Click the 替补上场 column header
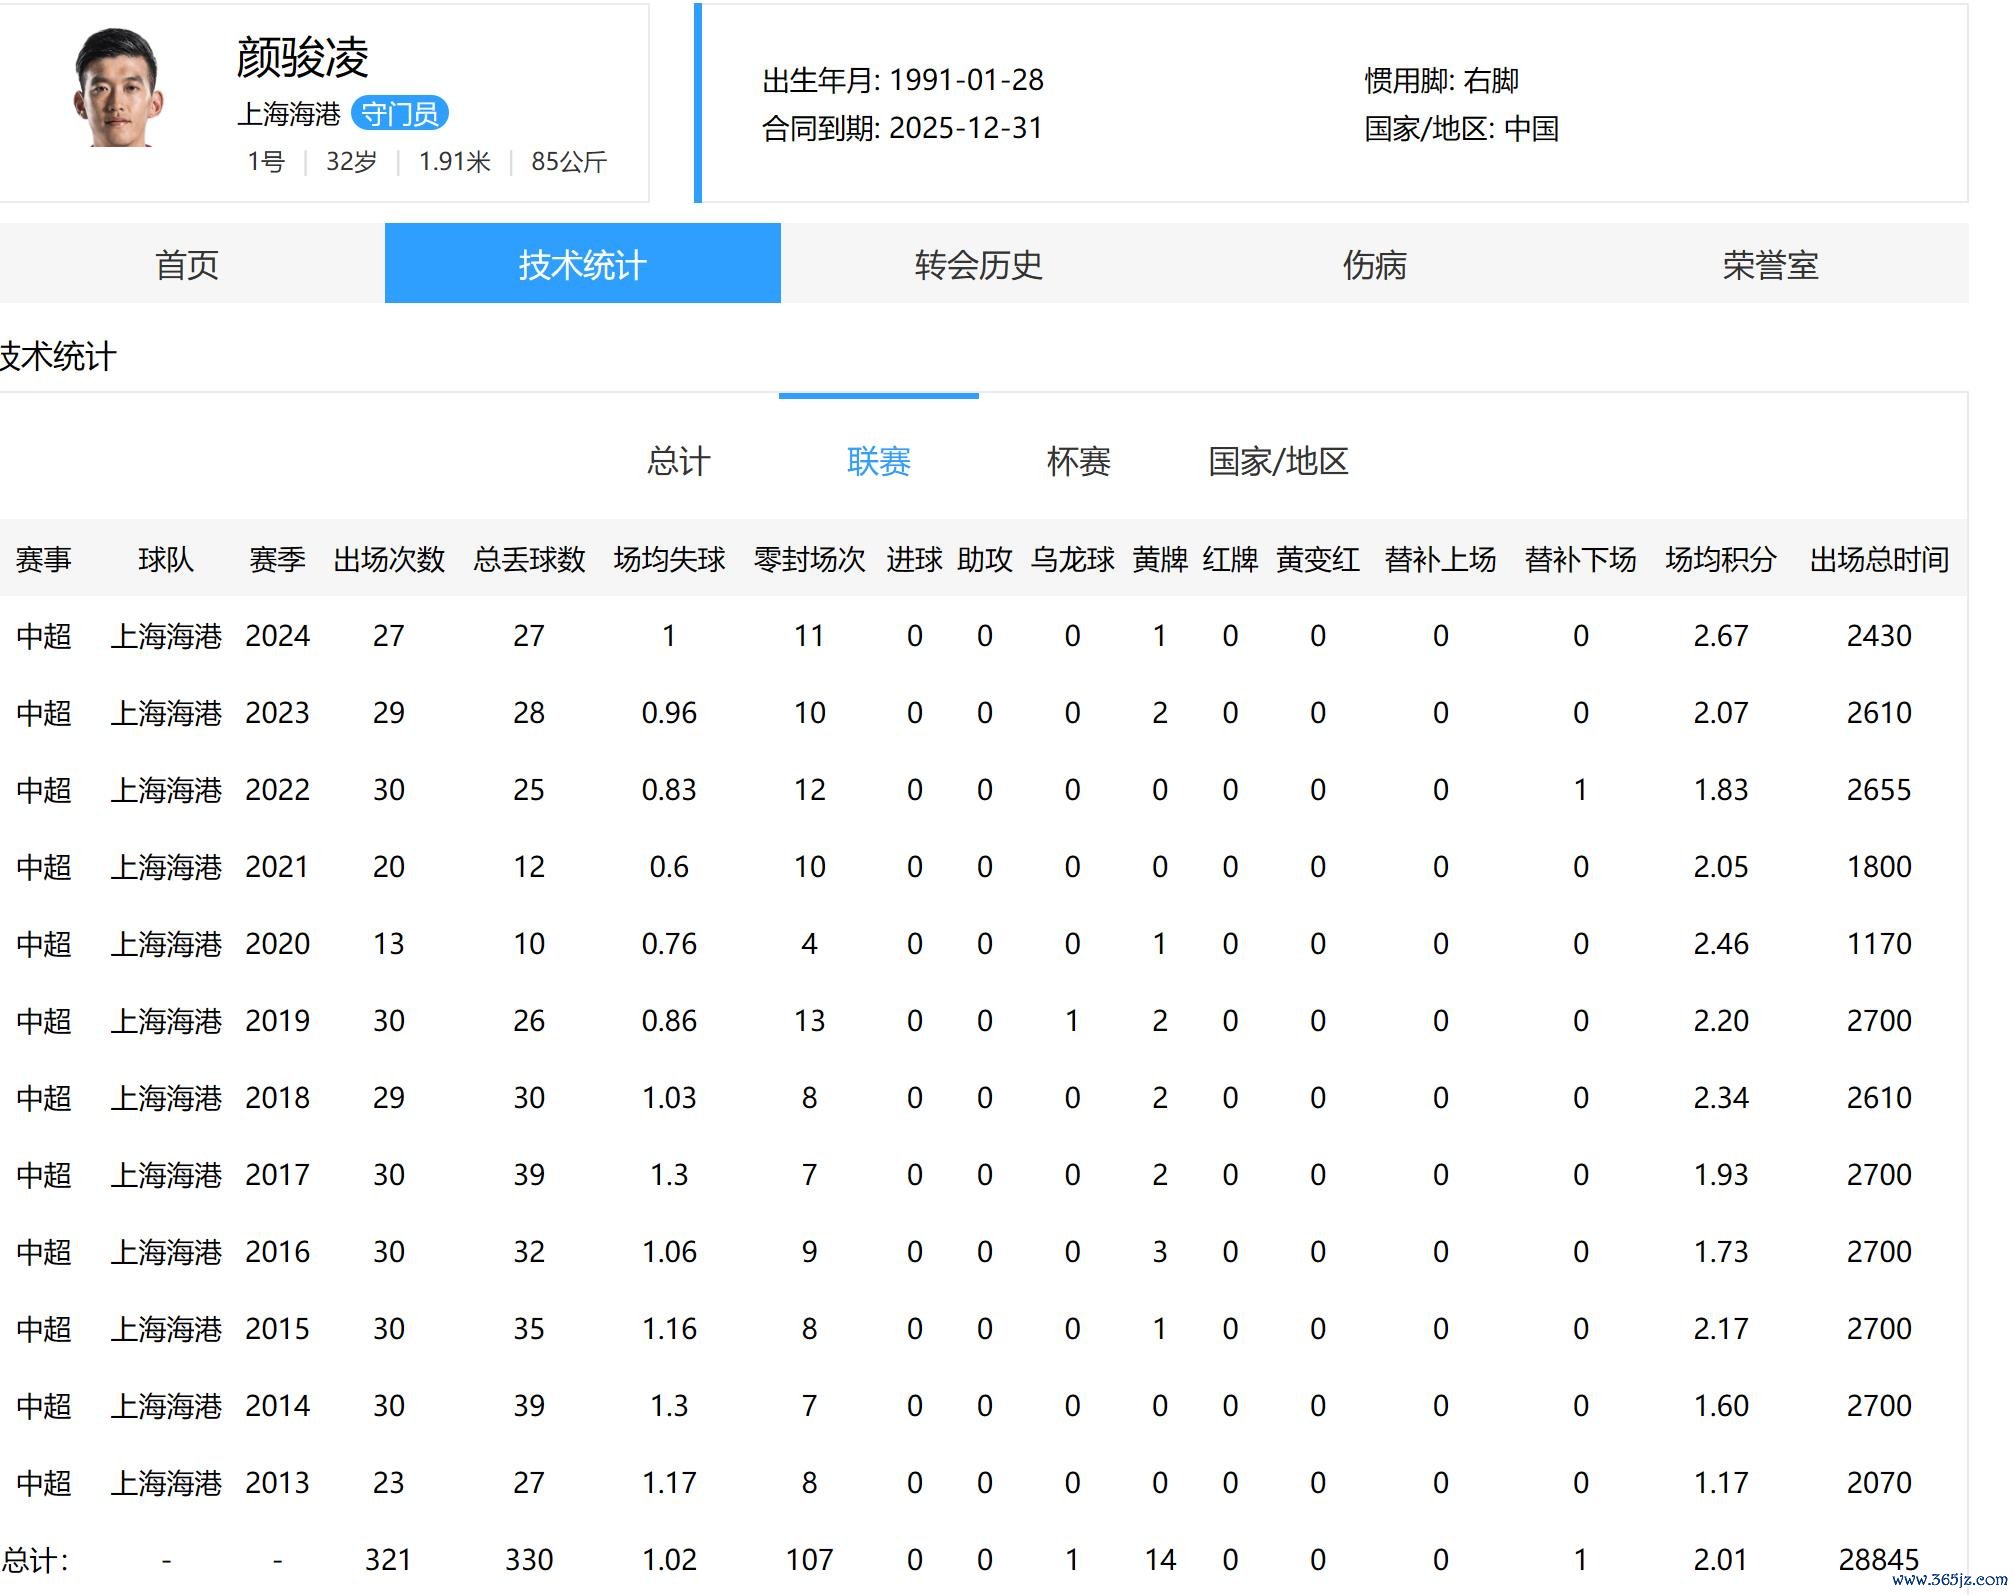Image resolution: width=2015 pixels, height=1595 pixels. tap(1440, 559)
